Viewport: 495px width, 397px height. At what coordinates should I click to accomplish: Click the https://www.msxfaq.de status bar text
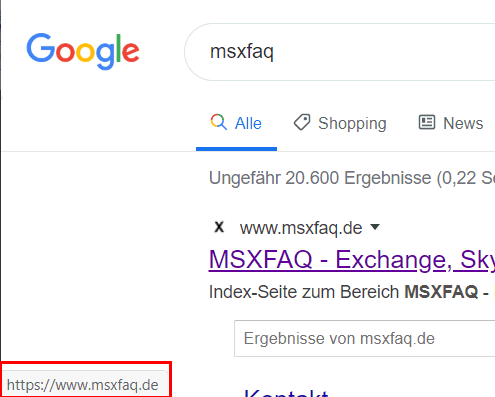pyautogui.click(x=82, y=385)
